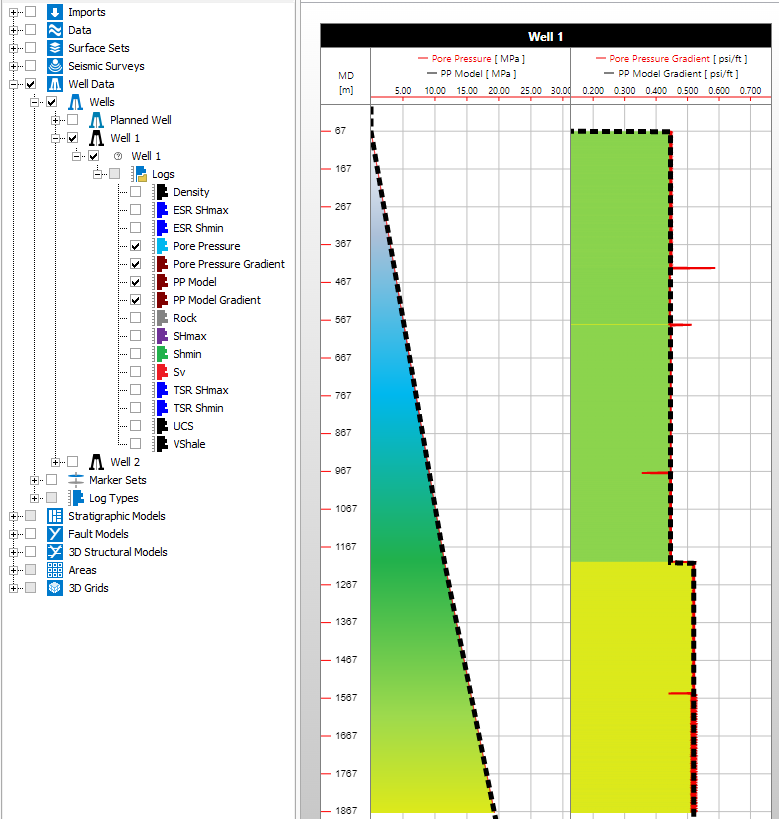Select the Log Types tree item
This screenshot has height=819, width=779.
[113, 498]
